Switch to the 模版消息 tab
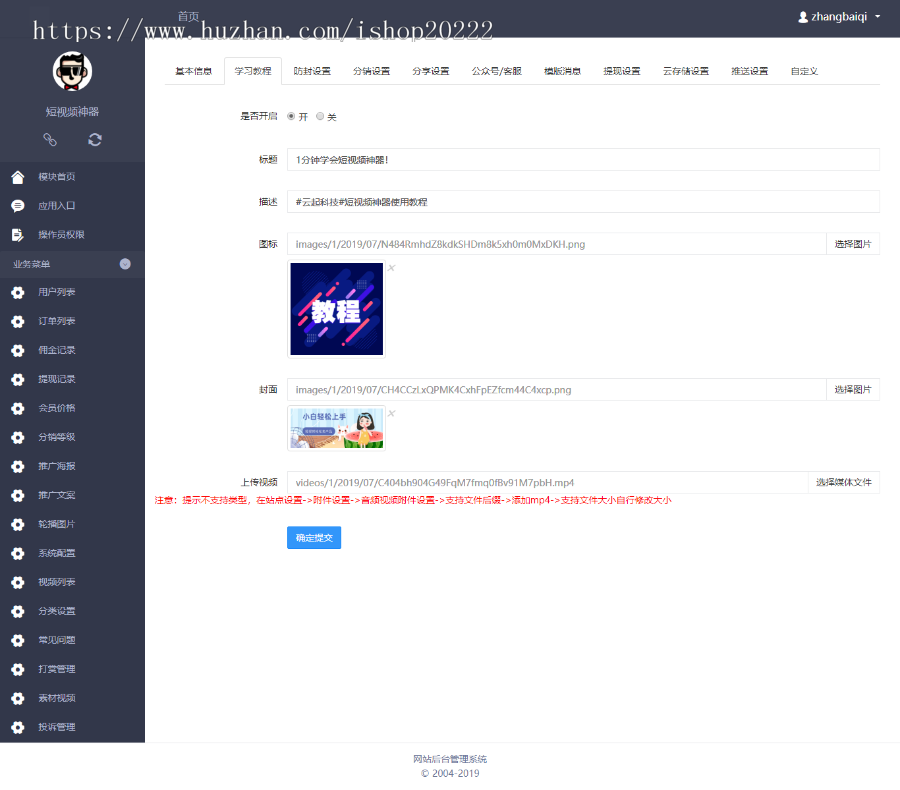 (x=562, y=71)
